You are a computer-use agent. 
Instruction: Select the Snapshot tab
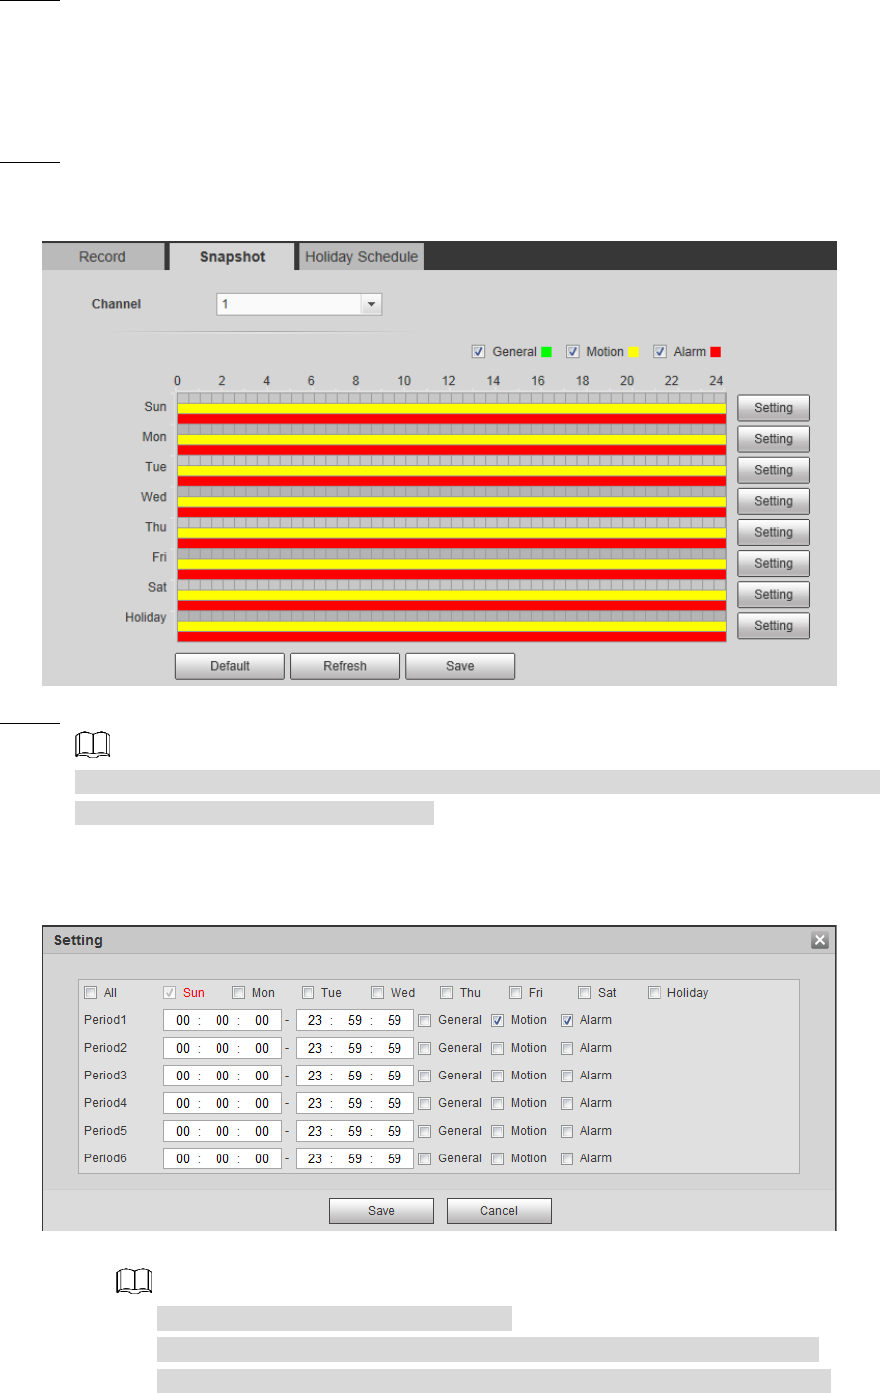click(232, 257)
